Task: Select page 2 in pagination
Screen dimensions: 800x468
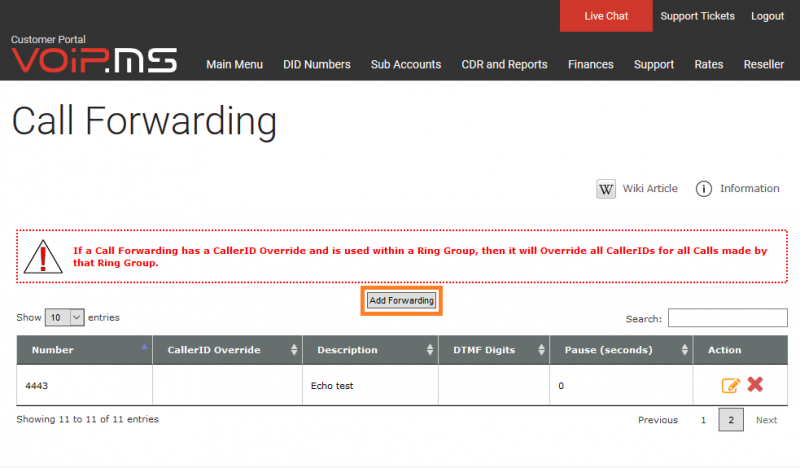Action: pos(731,420)
